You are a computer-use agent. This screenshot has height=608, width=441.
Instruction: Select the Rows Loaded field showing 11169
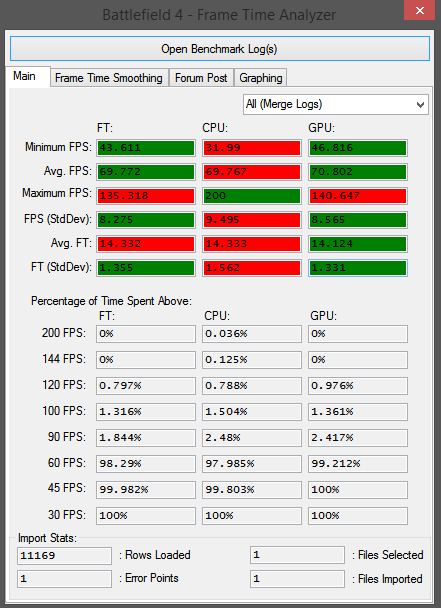tap(64, 556)
